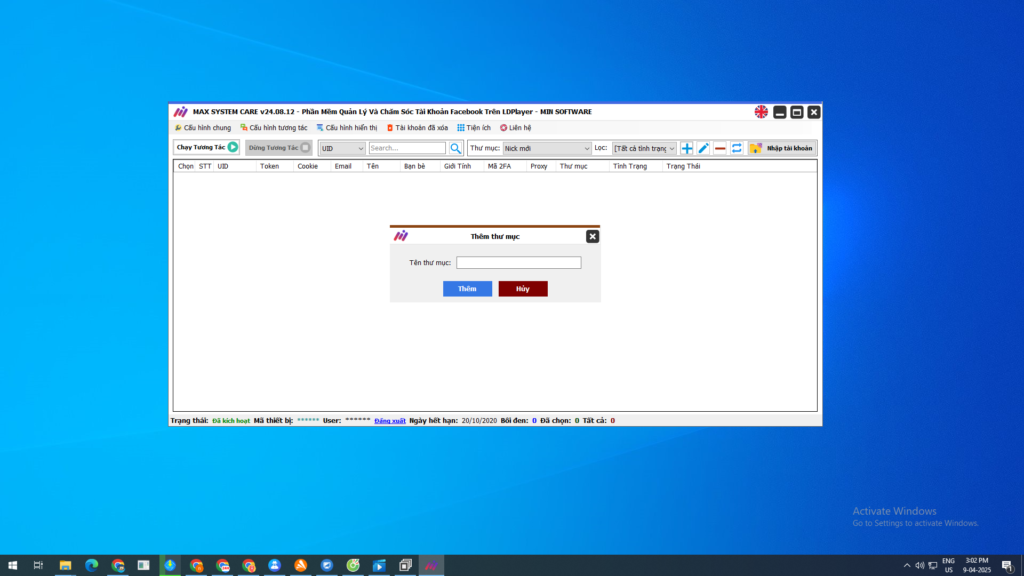This screenshot has width=1024, height=576.
Task: Start the Chạy Tương Tác button
Action: tap(207, 148)
